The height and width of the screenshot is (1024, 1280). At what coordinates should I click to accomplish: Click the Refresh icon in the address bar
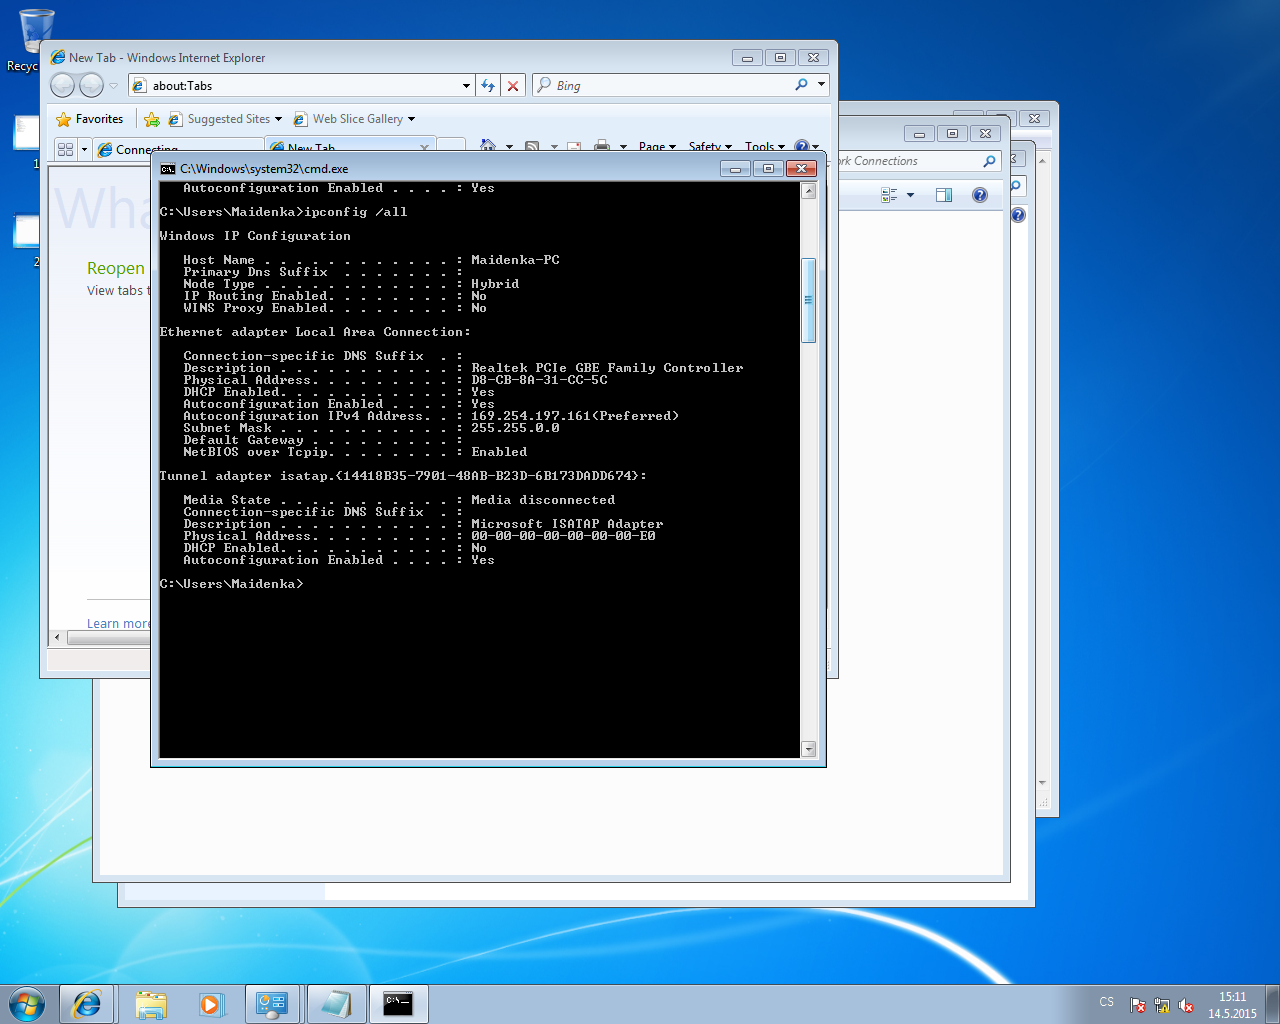(x=488, y=86)
